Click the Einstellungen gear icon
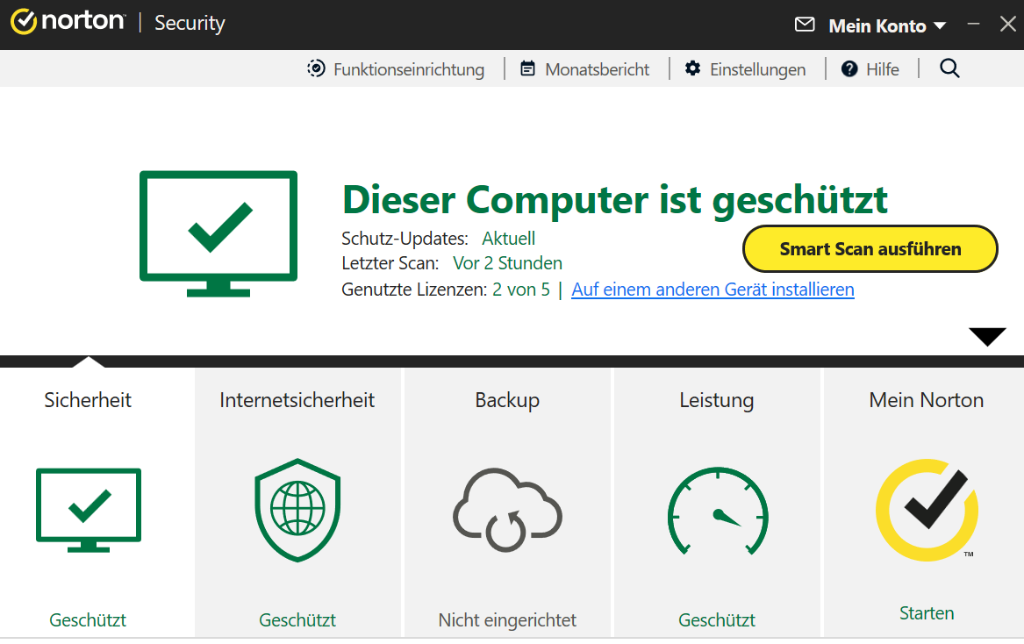The width and height of the screenshot is (1024, 644). (693, 69)
